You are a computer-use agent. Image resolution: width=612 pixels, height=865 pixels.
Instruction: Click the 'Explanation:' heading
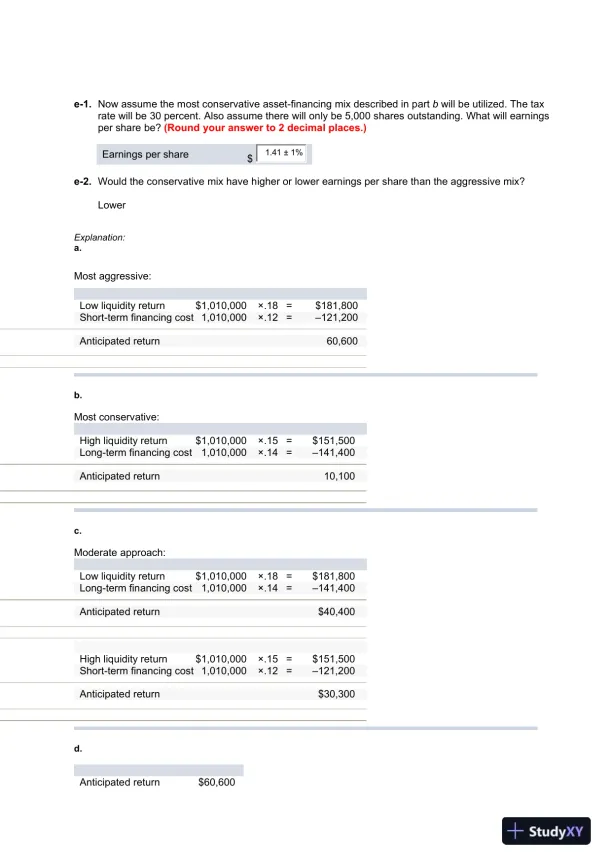[x=100, y=237]
